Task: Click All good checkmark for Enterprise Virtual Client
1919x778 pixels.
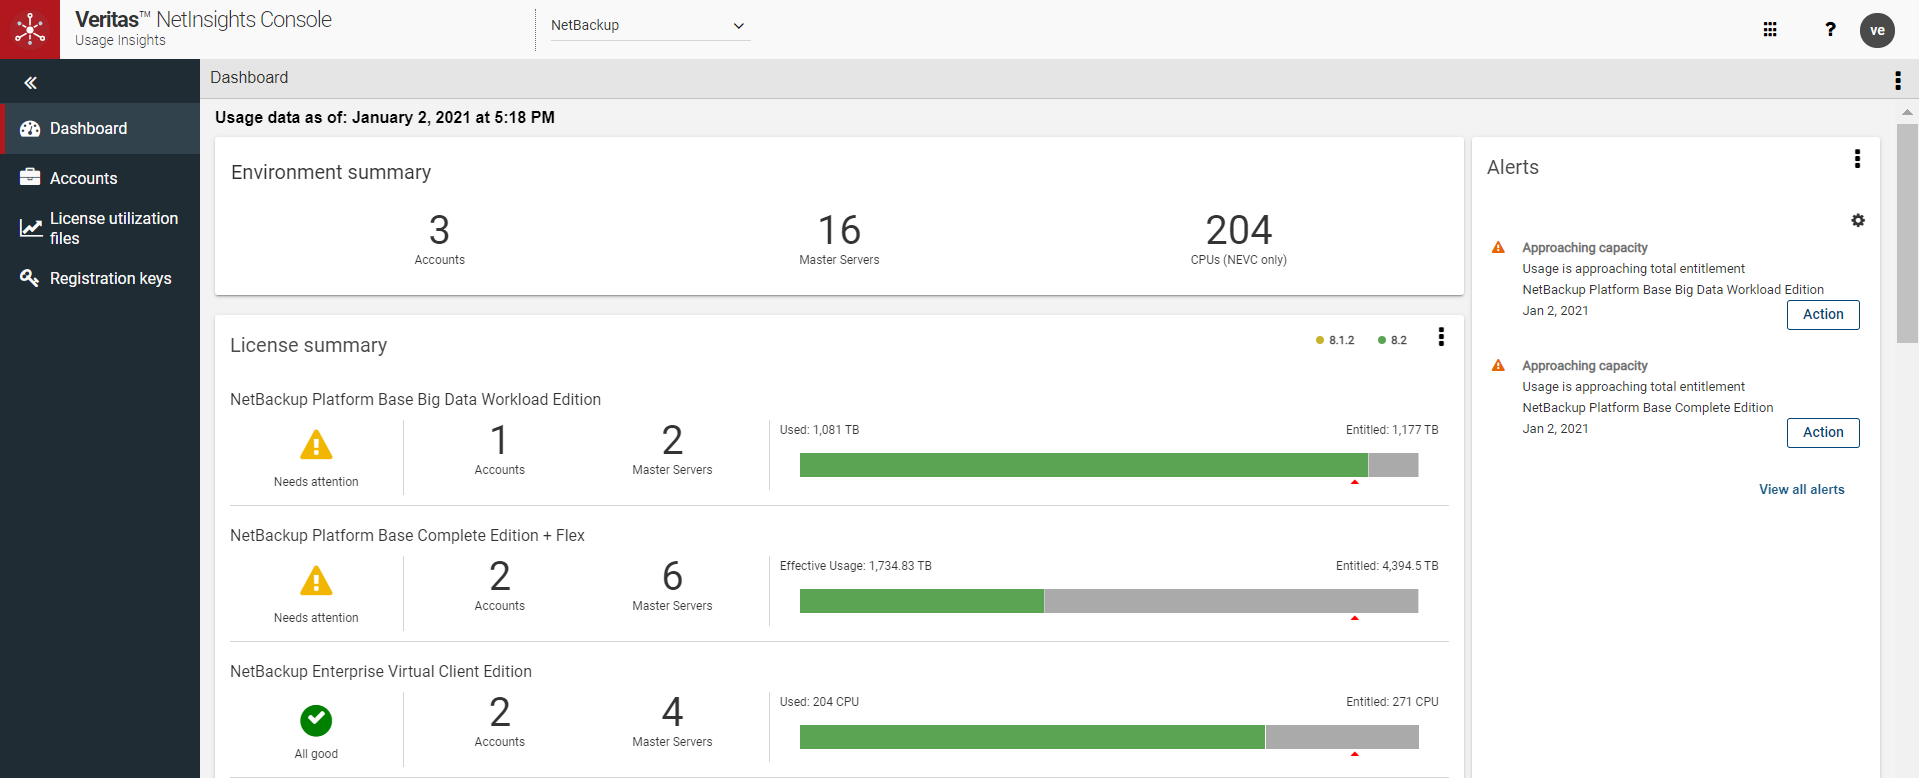Action: (316, 720)
